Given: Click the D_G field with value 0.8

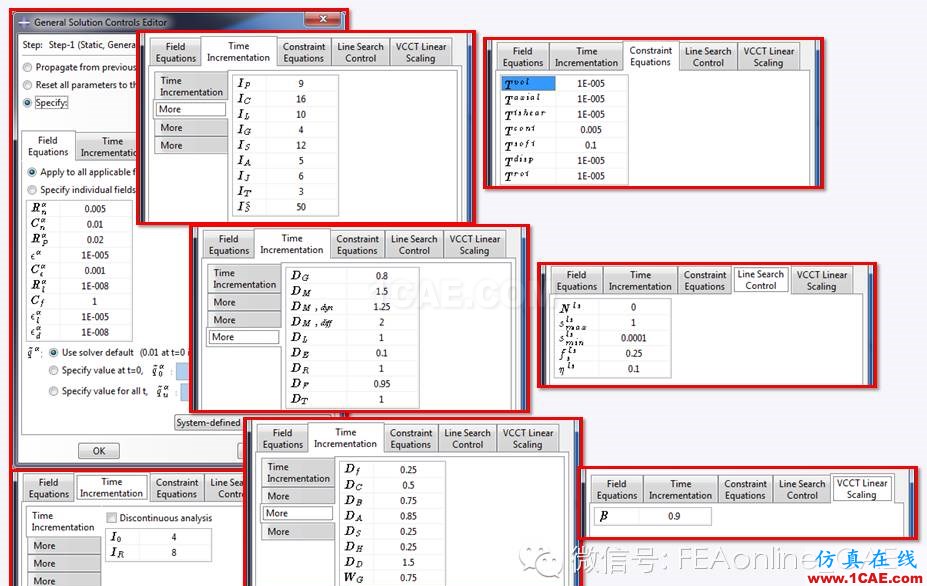Looking at the screenshot, I should pos(381,276).
